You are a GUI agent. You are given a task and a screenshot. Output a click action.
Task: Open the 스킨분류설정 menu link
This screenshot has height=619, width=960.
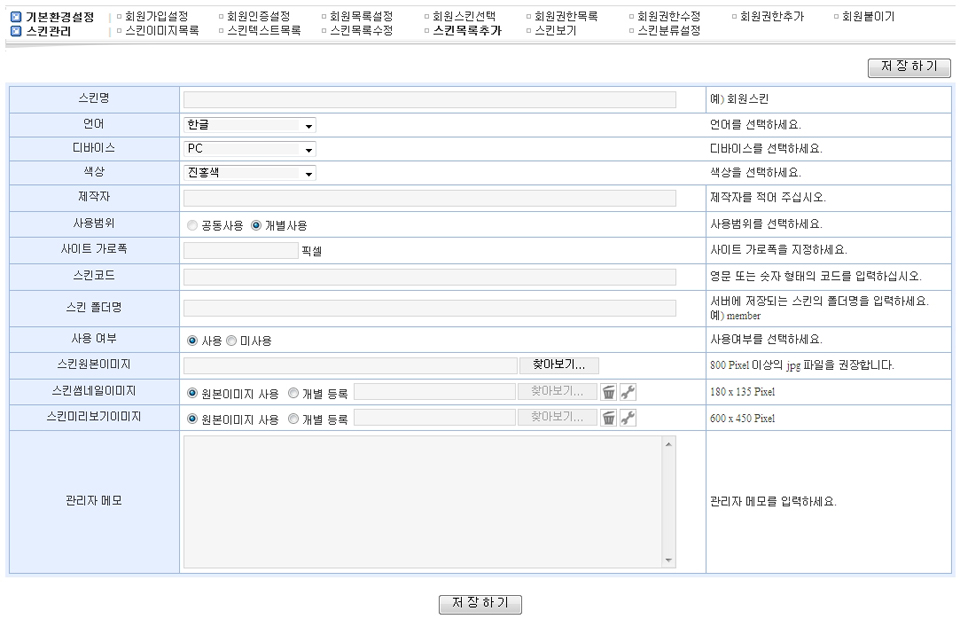(x=668, y=31)
